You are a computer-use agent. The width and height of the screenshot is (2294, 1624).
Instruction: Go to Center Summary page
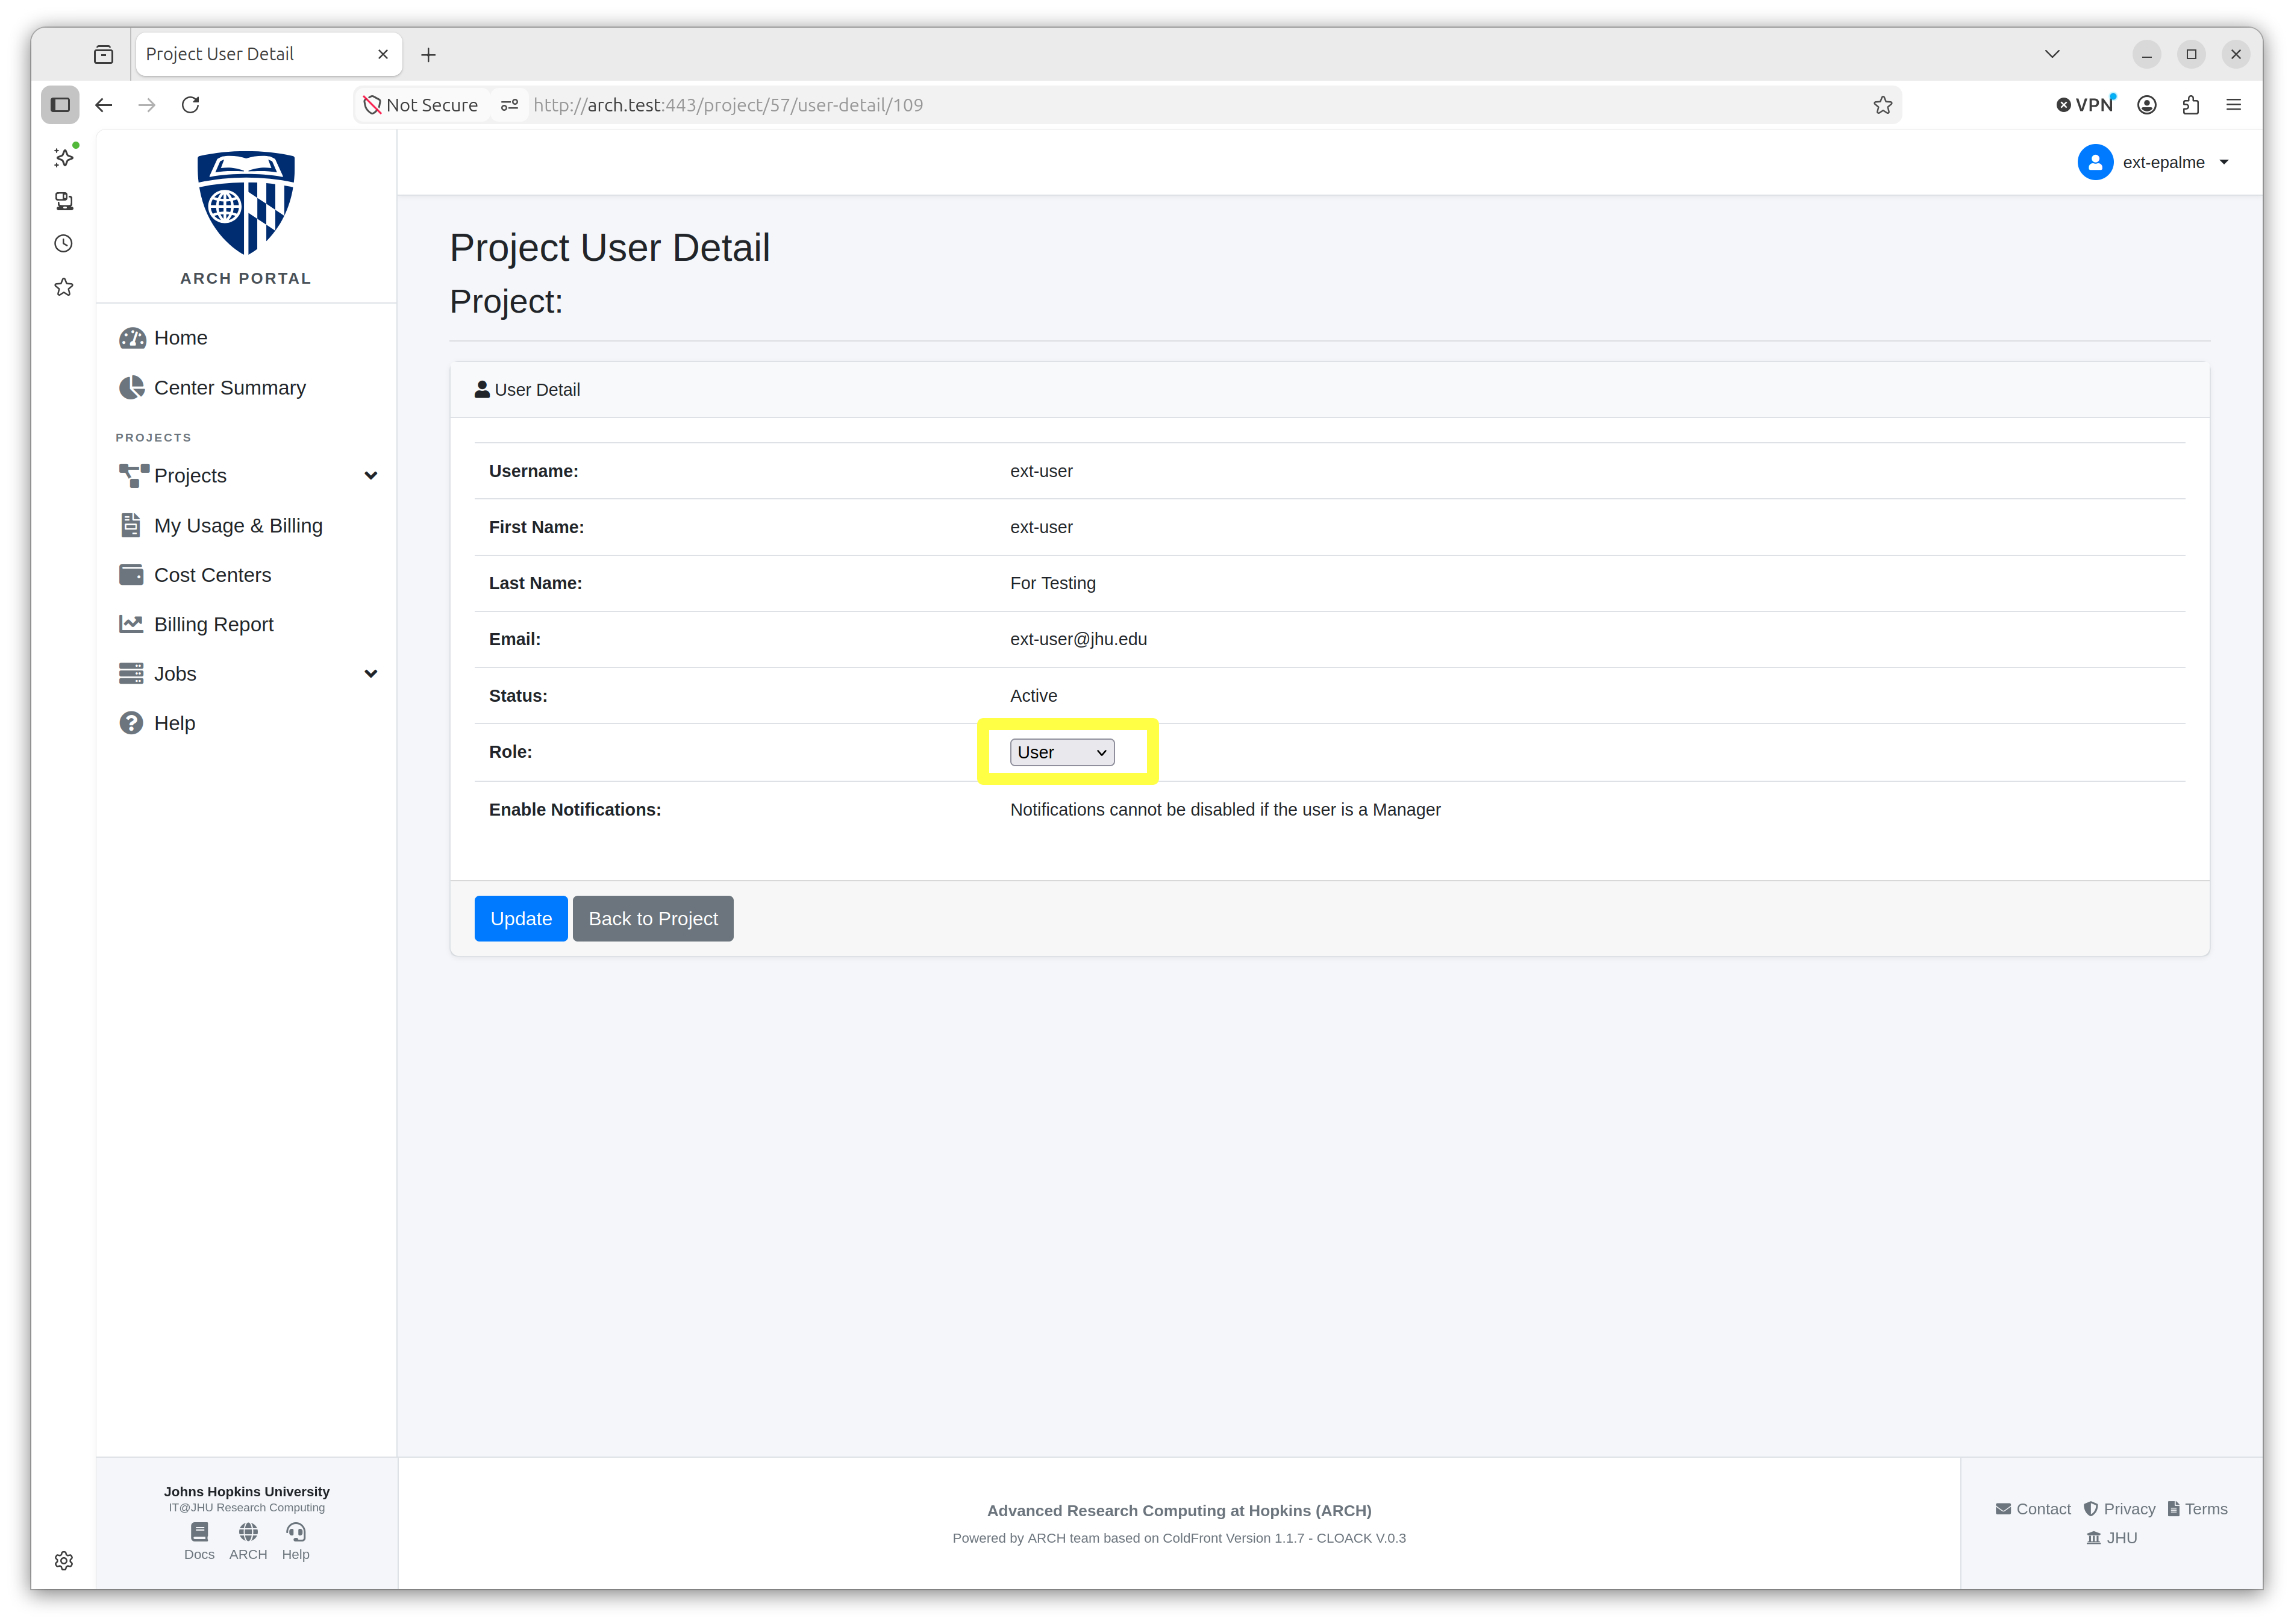pos(230,388)
